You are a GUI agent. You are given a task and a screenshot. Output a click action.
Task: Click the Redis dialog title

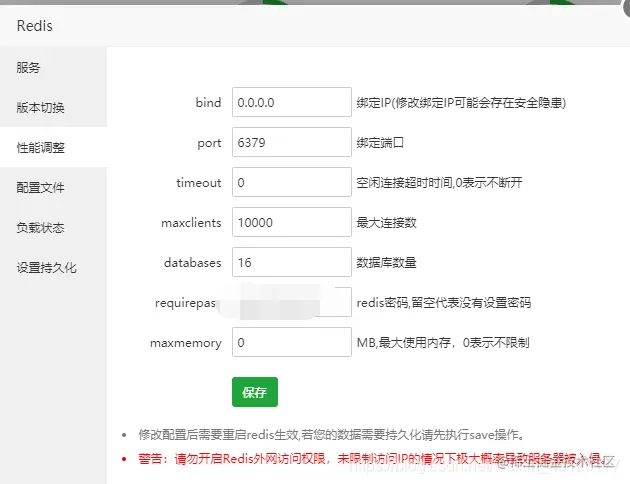click(x=35, y=26)
